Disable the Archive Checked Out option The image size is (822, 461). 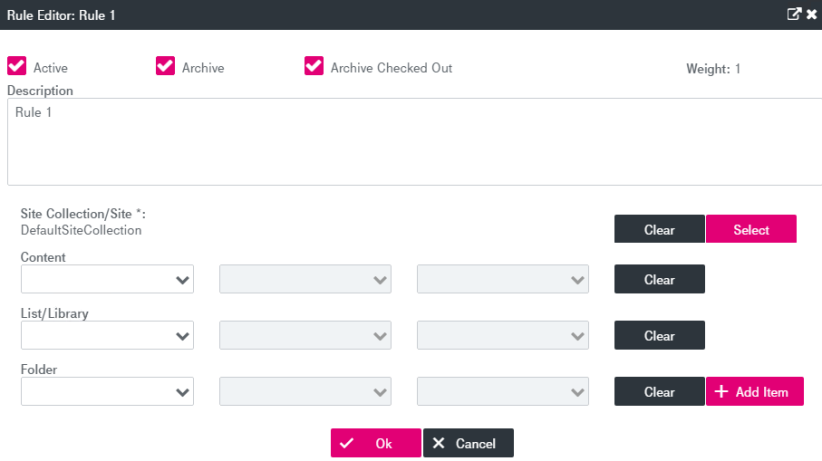tap(314, 66)
